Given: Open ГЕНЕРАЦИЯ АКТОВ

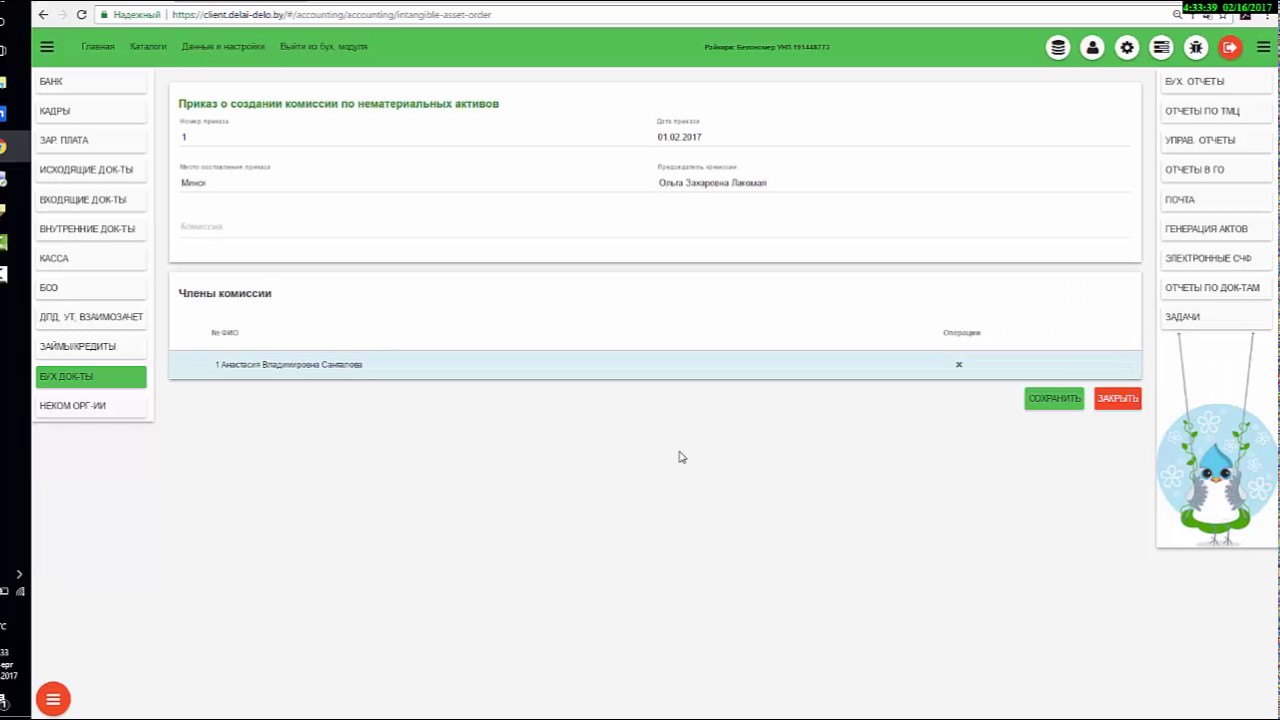Looking at the screenshot, I should pos(1216,229).
